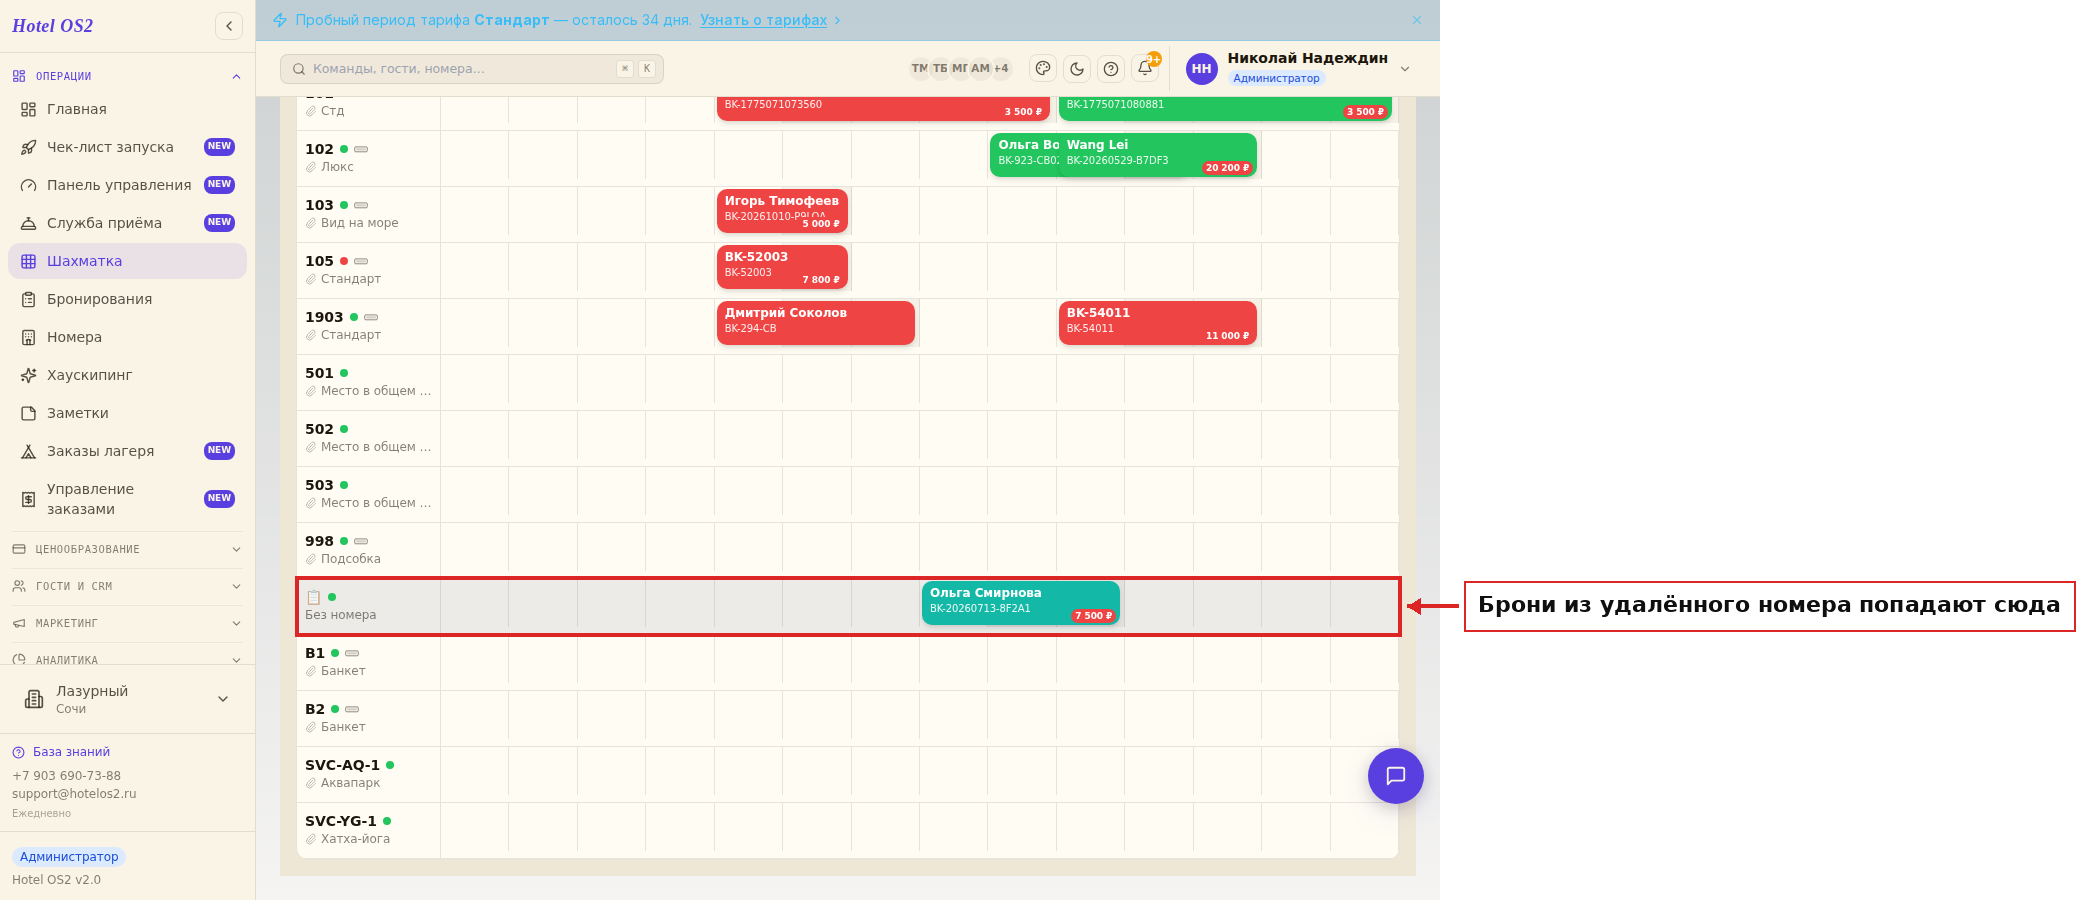The width and height of the screenshot is (2099, 900).
Task: Open the База знаний link
Action: (71, 752)
